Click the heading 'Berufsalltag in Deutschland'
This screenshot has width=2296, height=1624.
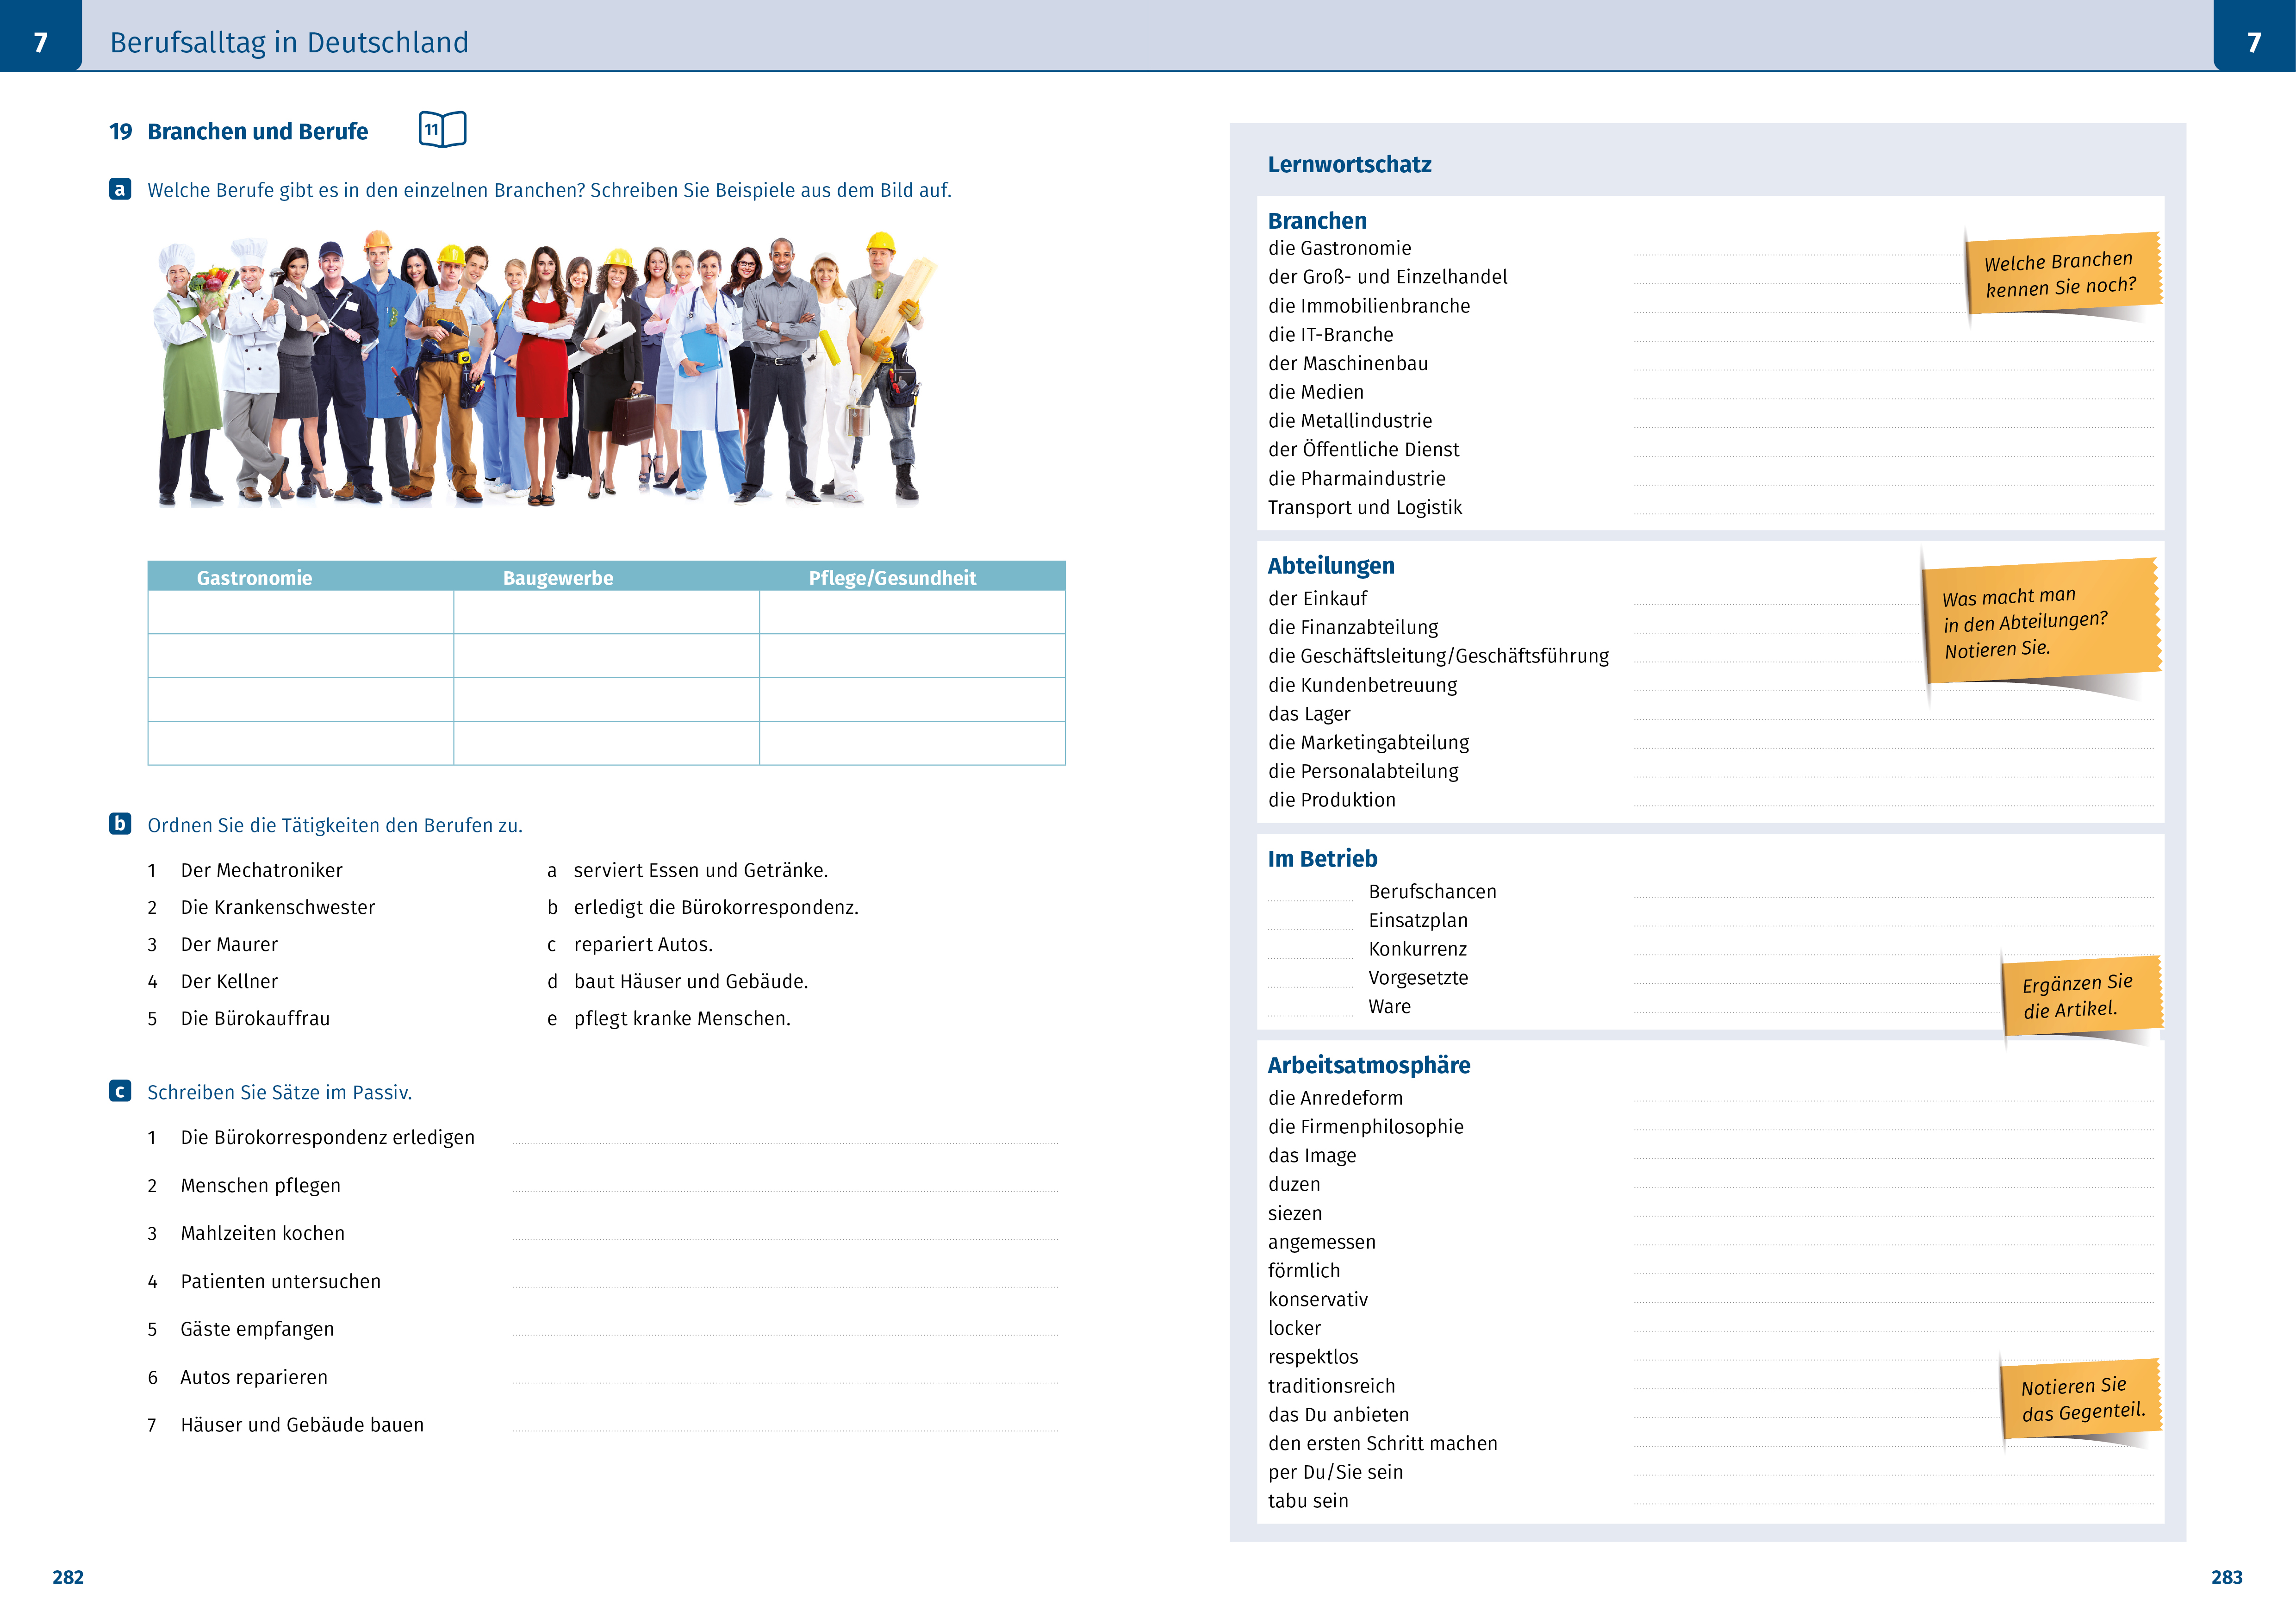coord(289,42)
